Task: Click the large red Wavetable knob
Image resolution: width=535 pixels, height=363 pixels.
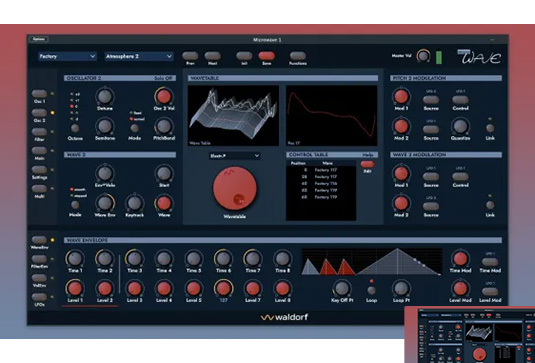Action: pyautogui.click(x=235, y=188)
